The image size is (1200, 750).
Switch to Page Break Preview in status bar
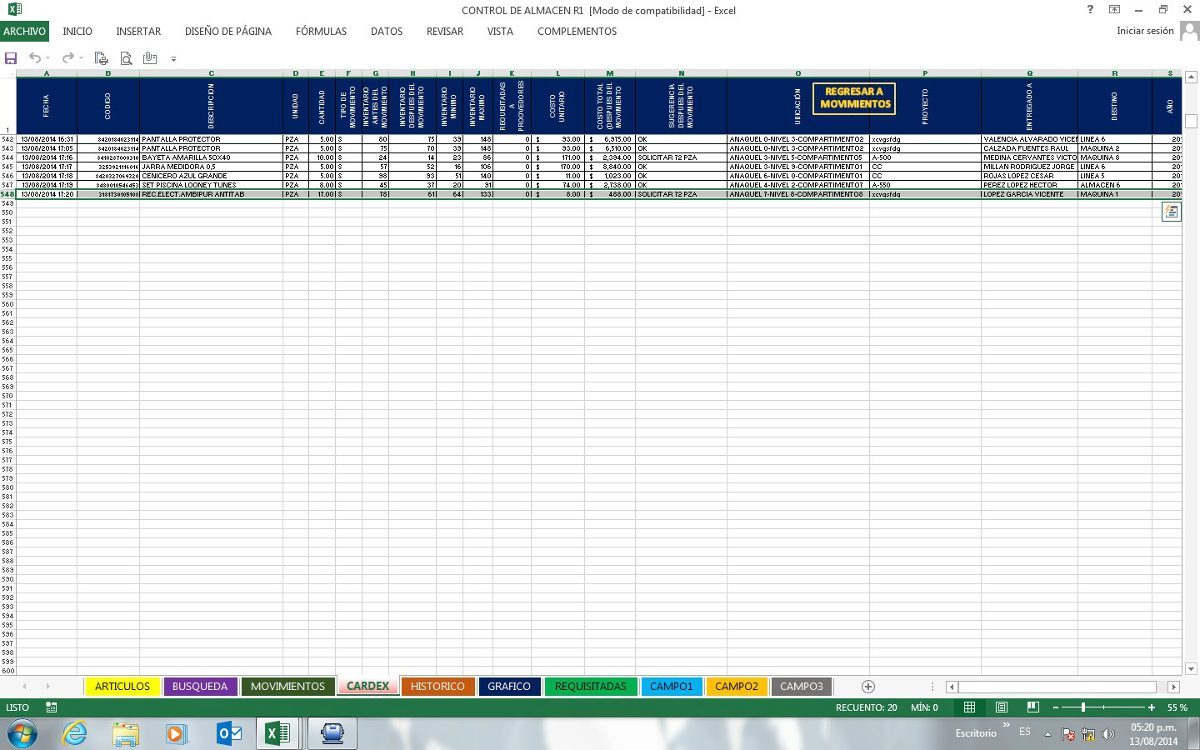tap(1033, 707)
